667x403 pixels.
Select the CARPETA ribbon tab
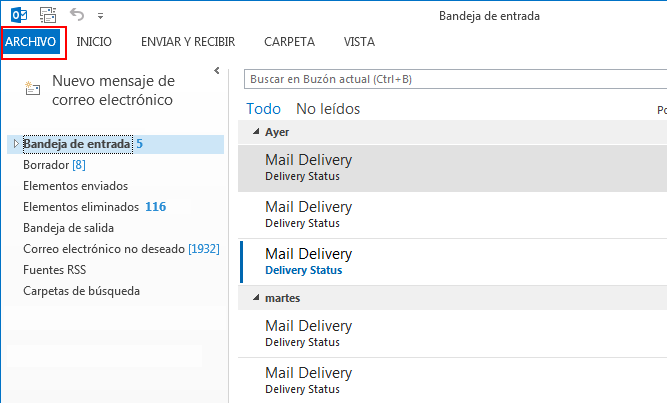coord(289,42)
